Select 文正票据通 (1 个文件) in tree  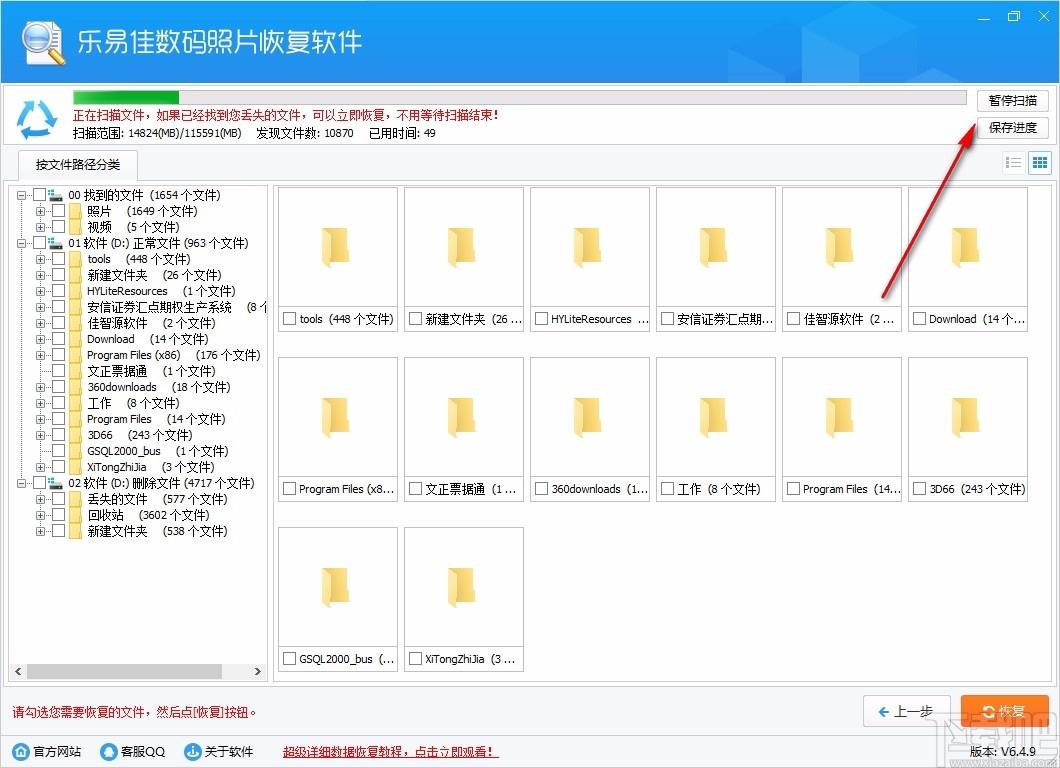click(x=151, y=371)
